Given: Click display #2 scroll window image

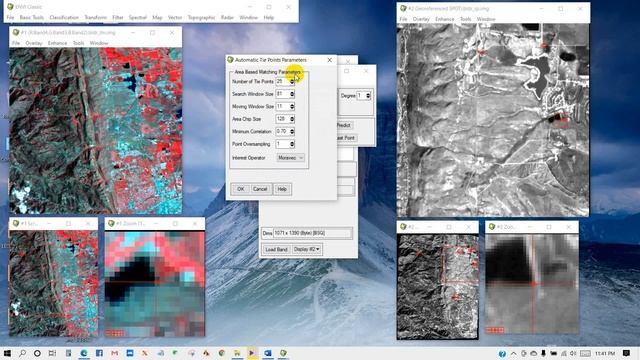Looking at the screenshot, I should pos(438,287).
